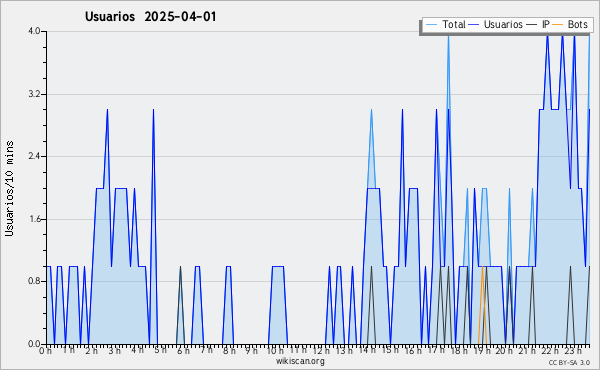Click the '19 h' x-axis label

point(482,350)
